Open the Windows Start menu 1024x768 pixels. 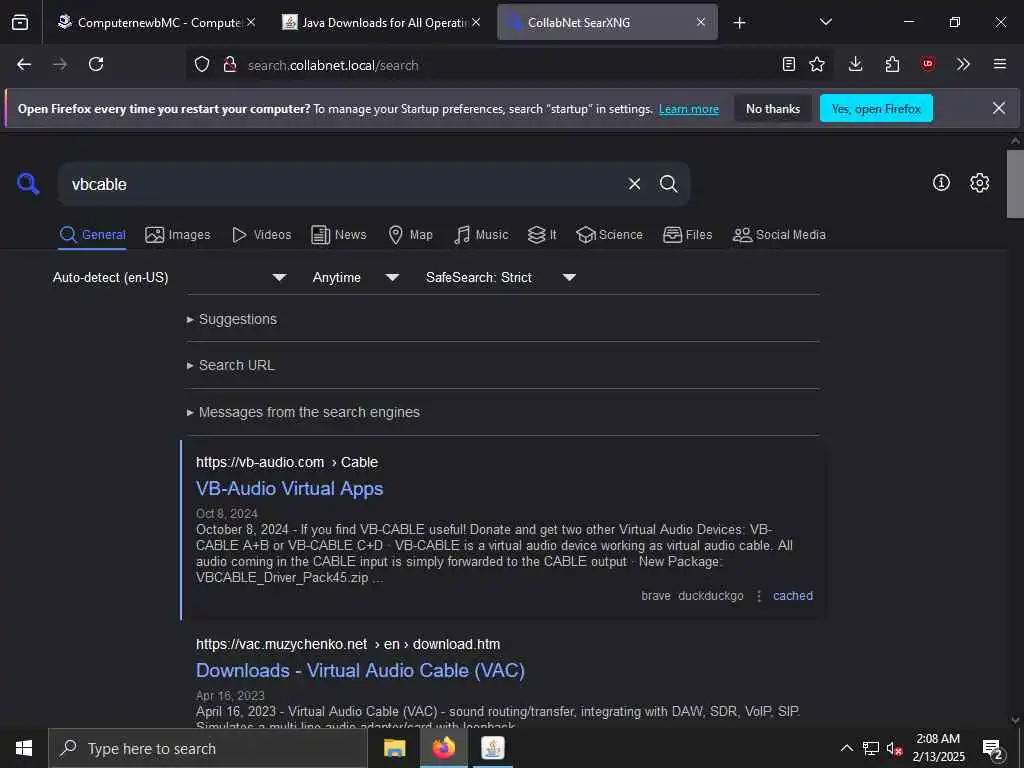click(24, 748)
